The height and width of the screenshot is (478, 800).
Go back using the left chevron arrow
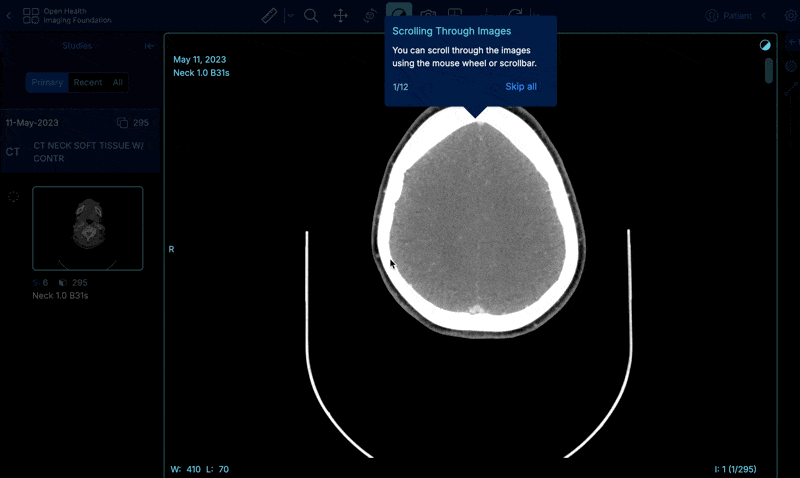[x=9, y=16]
